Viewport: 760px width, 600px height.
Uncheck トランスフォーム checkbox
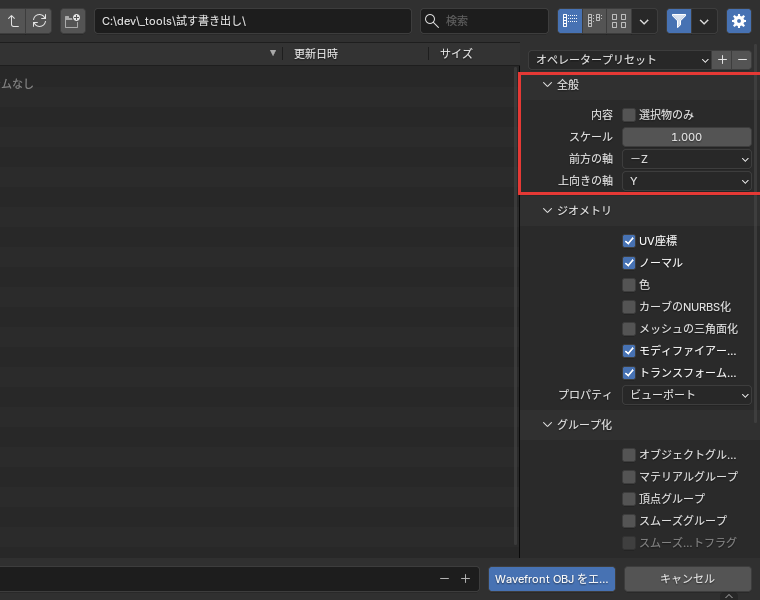pos(629,373)
